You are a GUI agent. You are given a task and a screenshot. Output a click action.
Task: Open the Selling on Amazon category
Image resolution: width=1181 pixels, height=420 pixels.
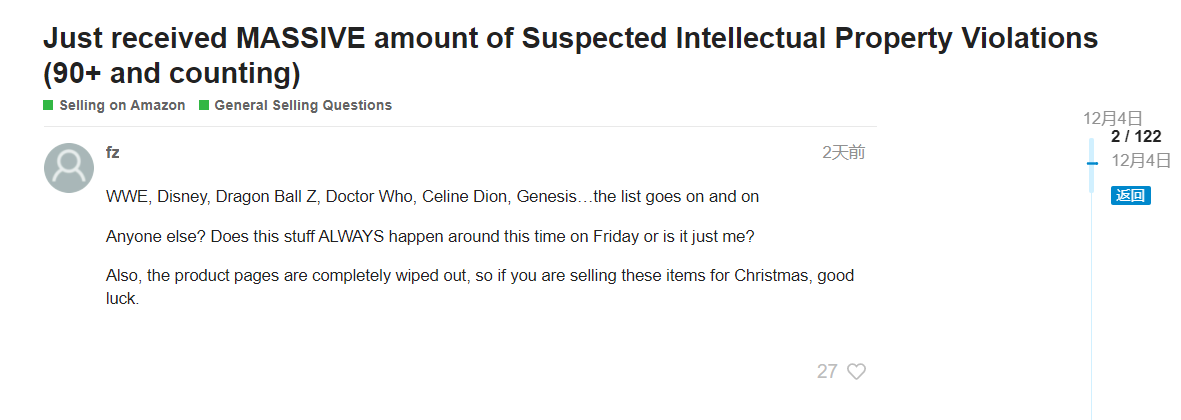[x=122, y=105]
